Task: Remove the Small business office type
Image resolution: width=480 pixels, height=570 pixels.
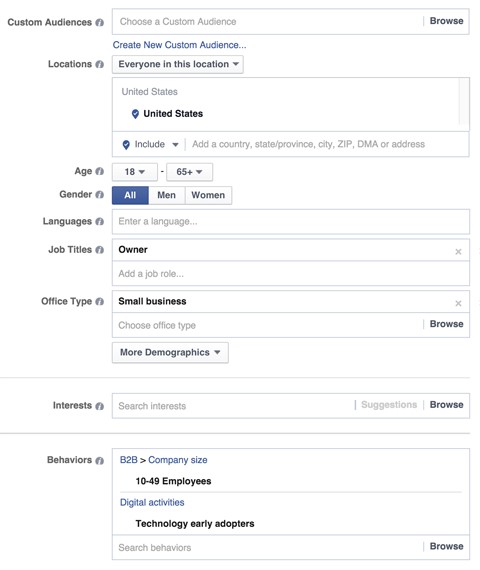Action: point(458,303)
